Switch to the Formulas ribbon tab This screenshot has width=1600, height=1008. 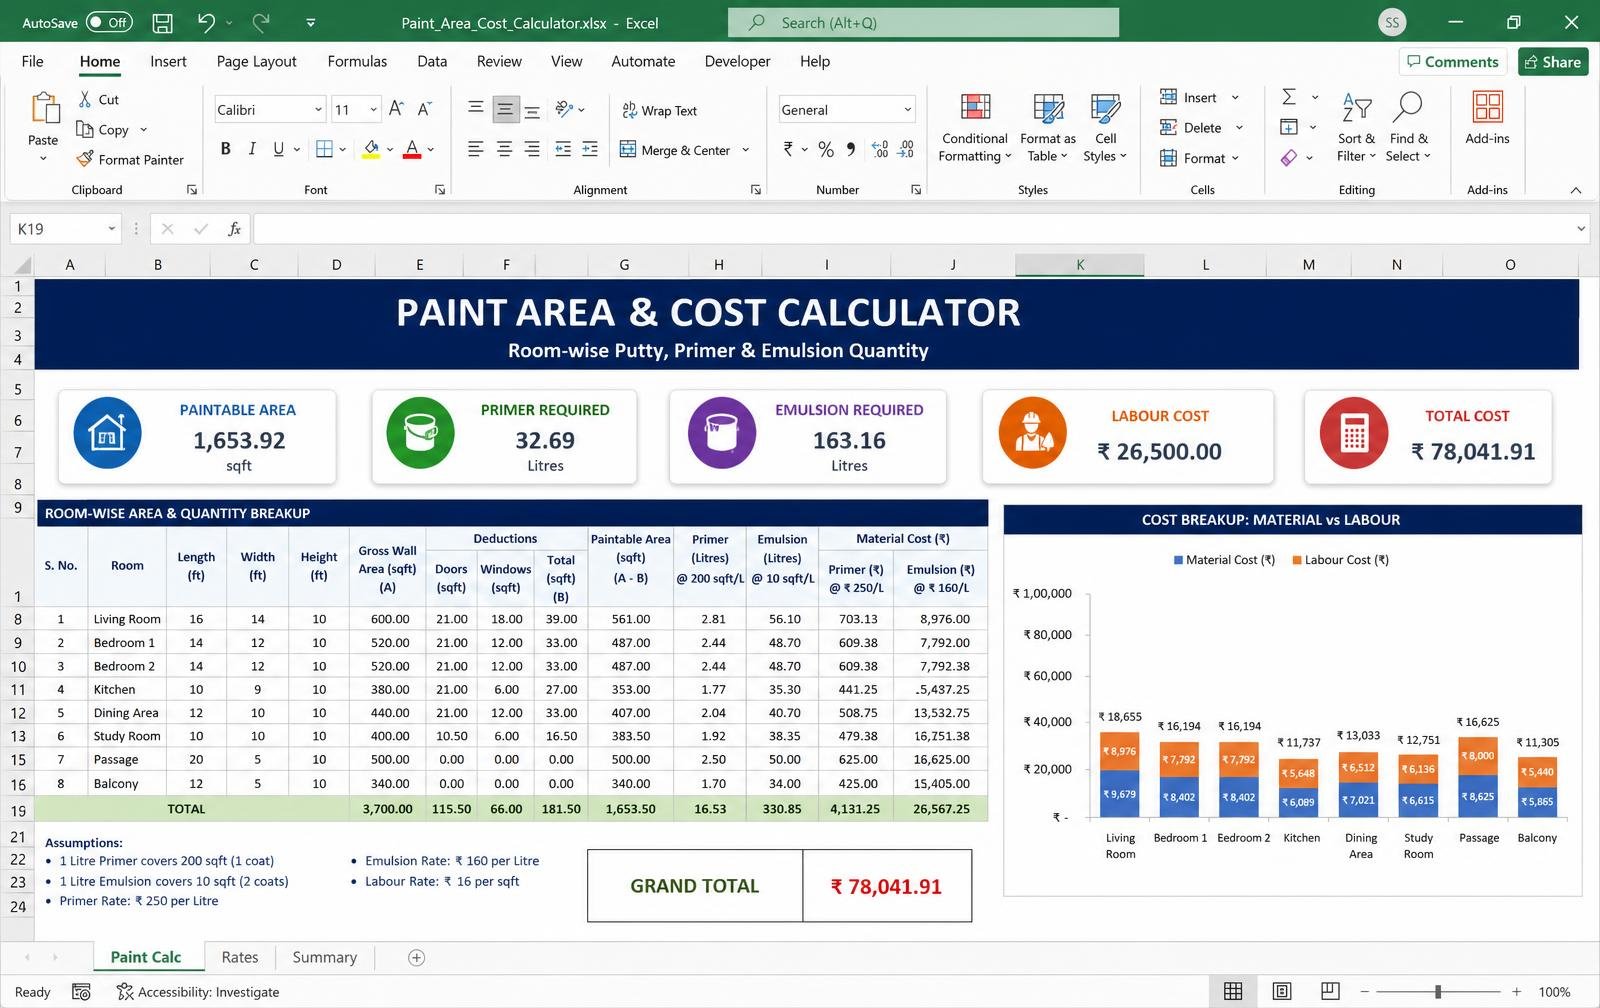click(x=357, y=61)
